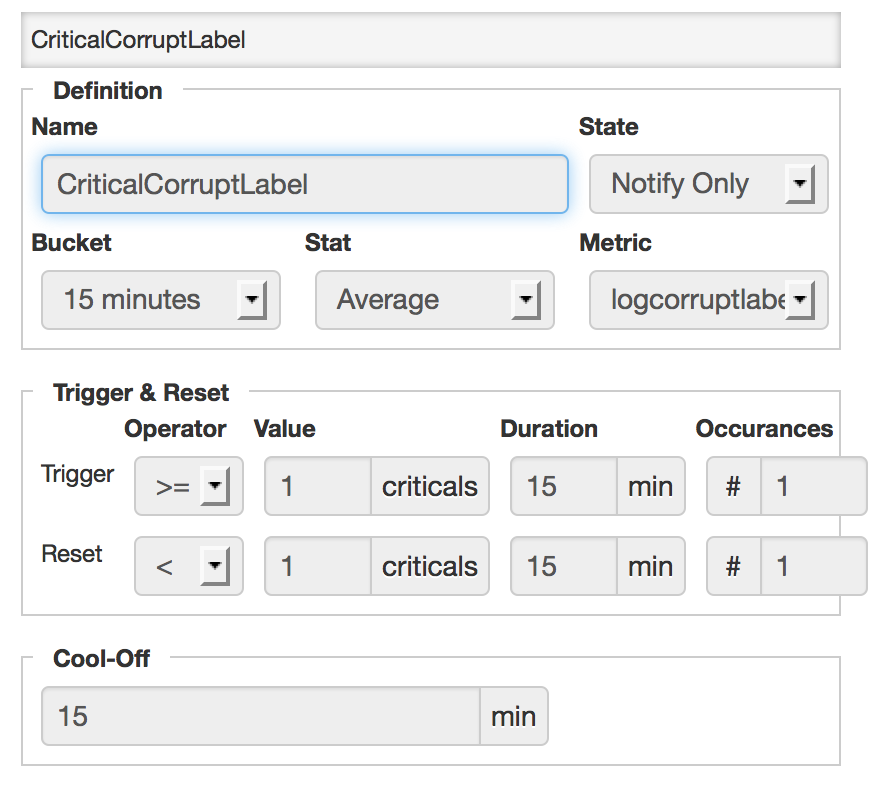
Task: Open the State dropdown showing Notify Only
Action: [707, 184]
